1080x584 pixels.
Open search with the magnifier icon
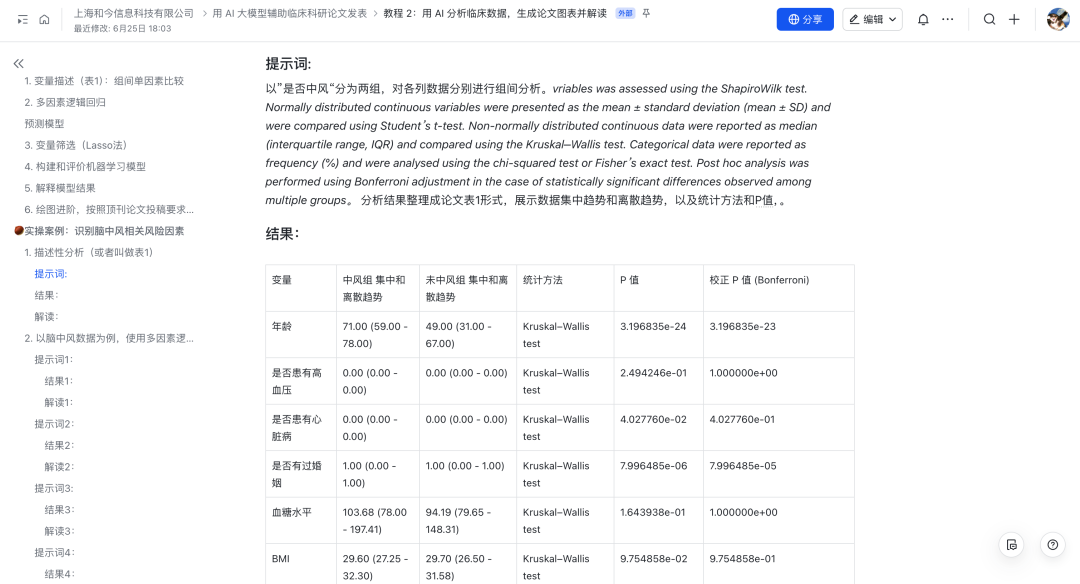tap(989, 19)
